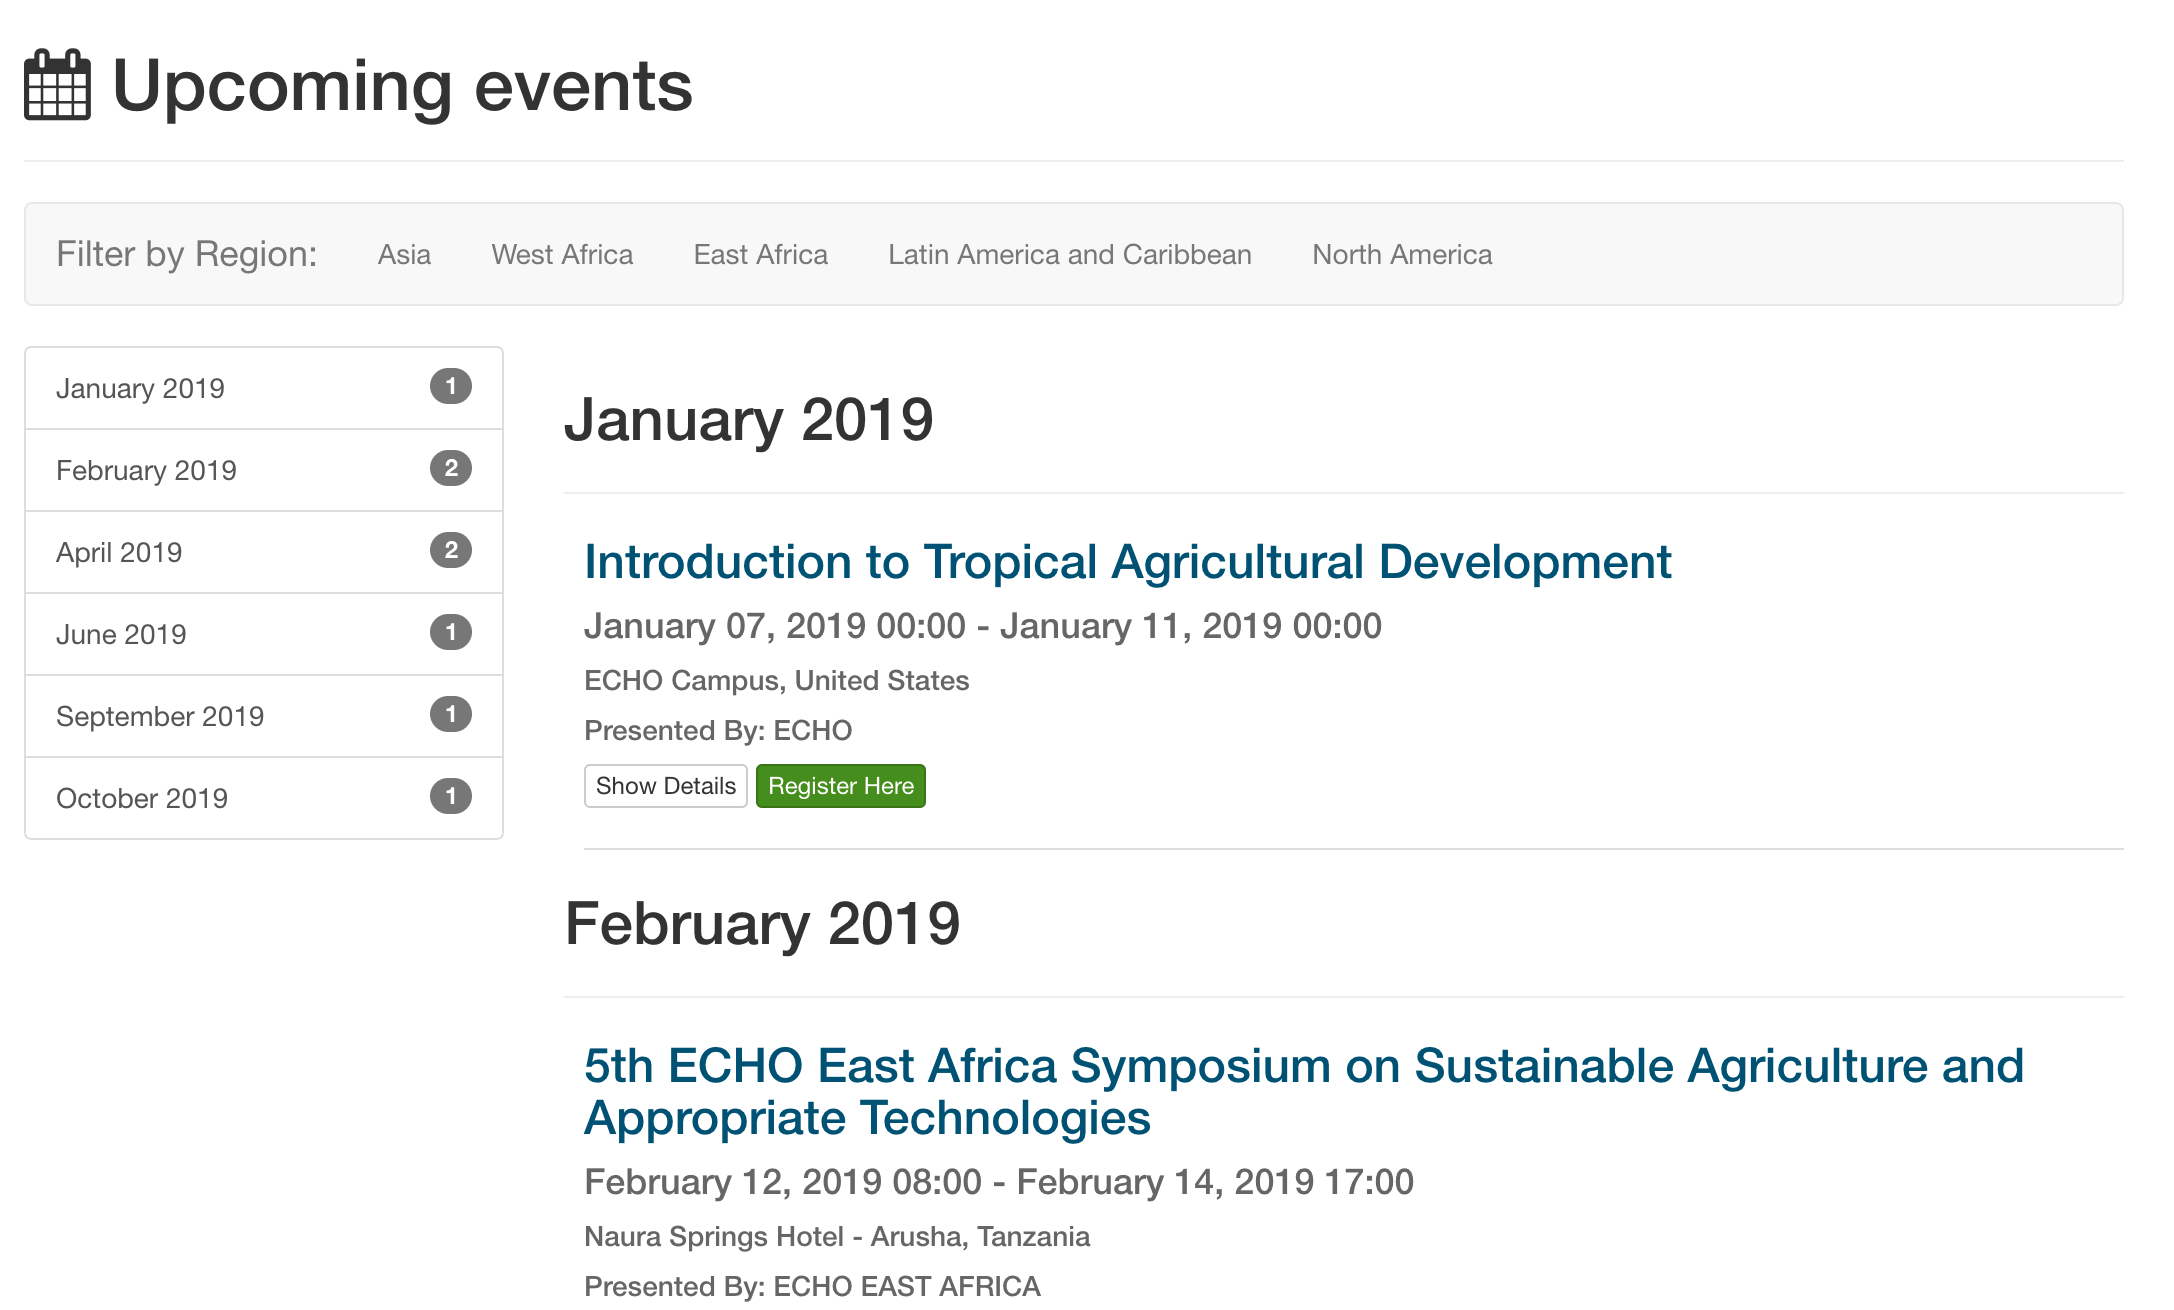Select January 2019 in the month sidebar
2174x1310 pixels.
141,388
